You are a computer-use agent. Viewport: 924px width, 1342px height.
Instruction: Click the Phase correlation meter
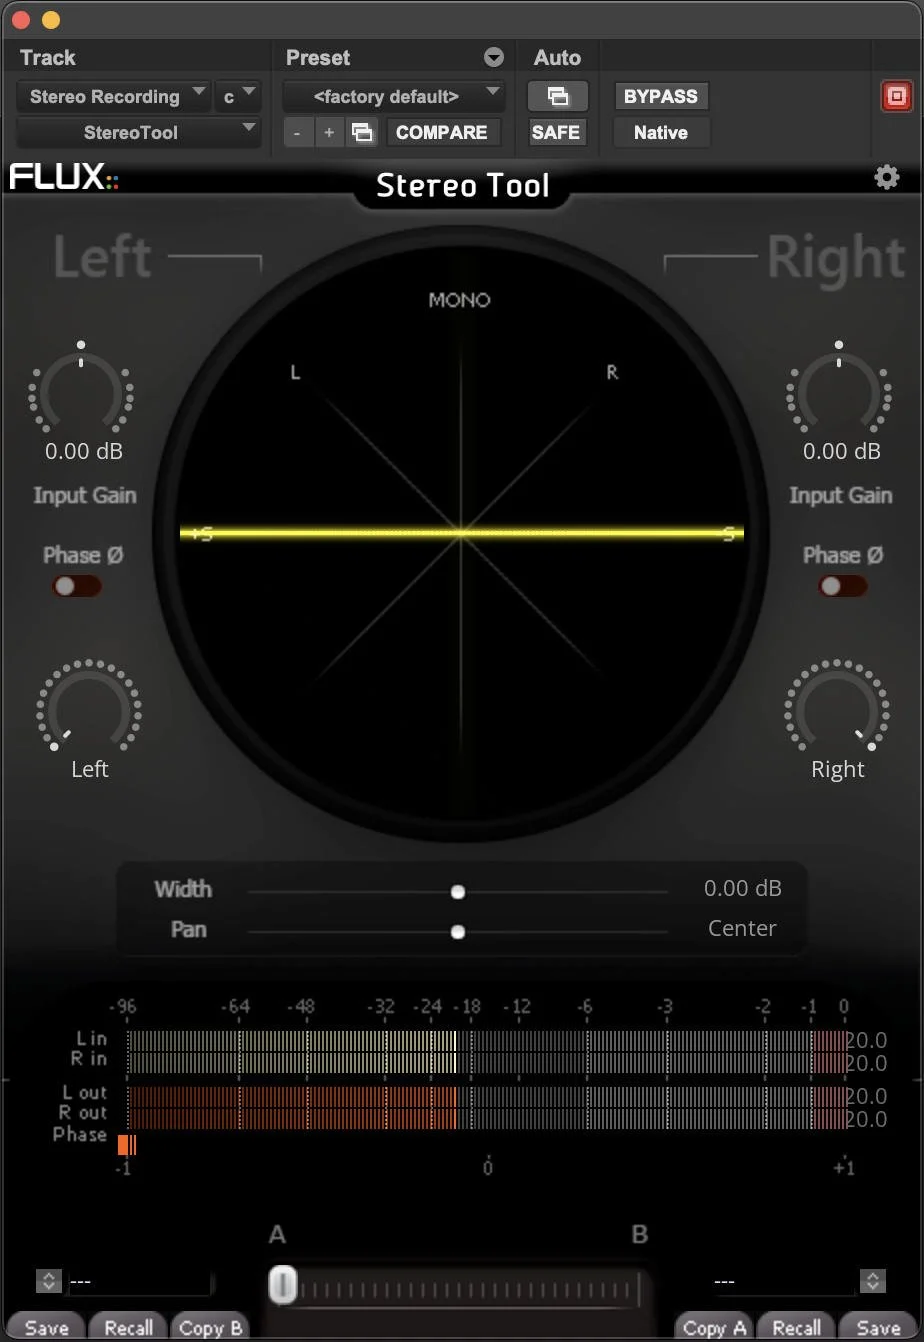click(484, 1145)
